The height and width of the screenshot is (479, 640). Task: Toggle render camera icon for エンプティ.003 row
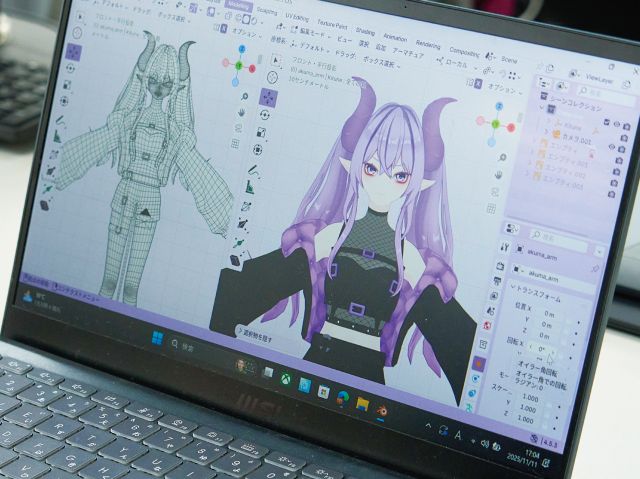pos(611,195)
